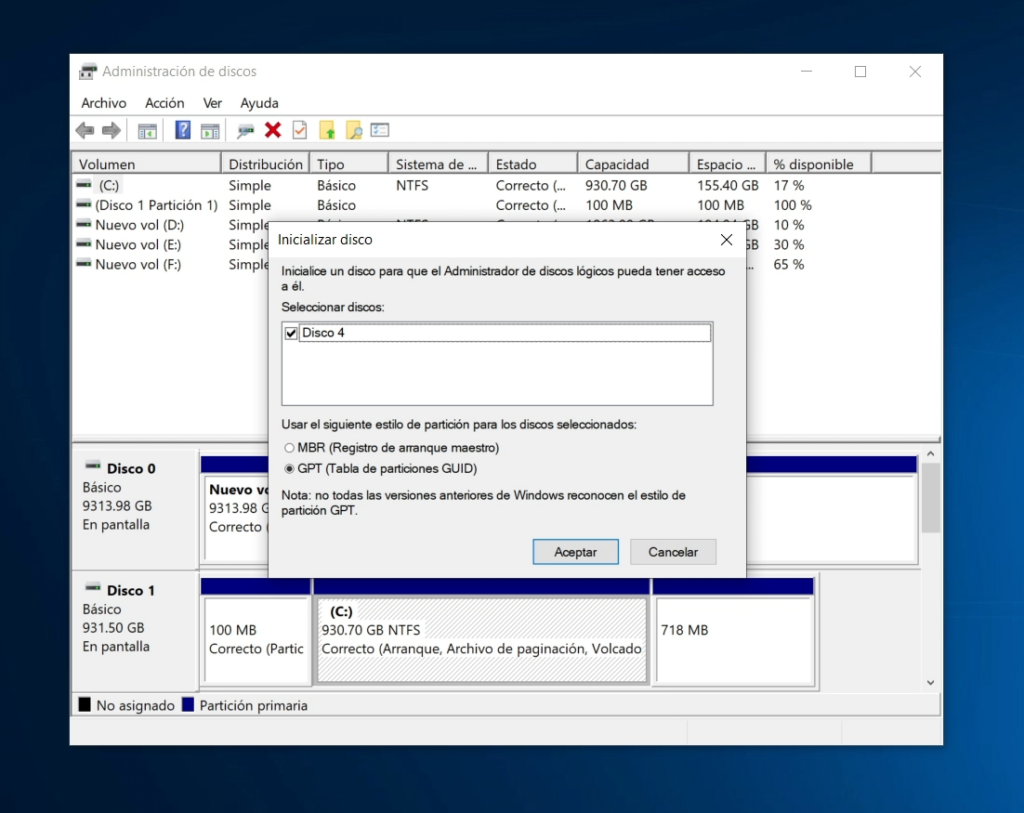Open the Archivo menu
The image size is (1024, 813).
tap(104, 103)
